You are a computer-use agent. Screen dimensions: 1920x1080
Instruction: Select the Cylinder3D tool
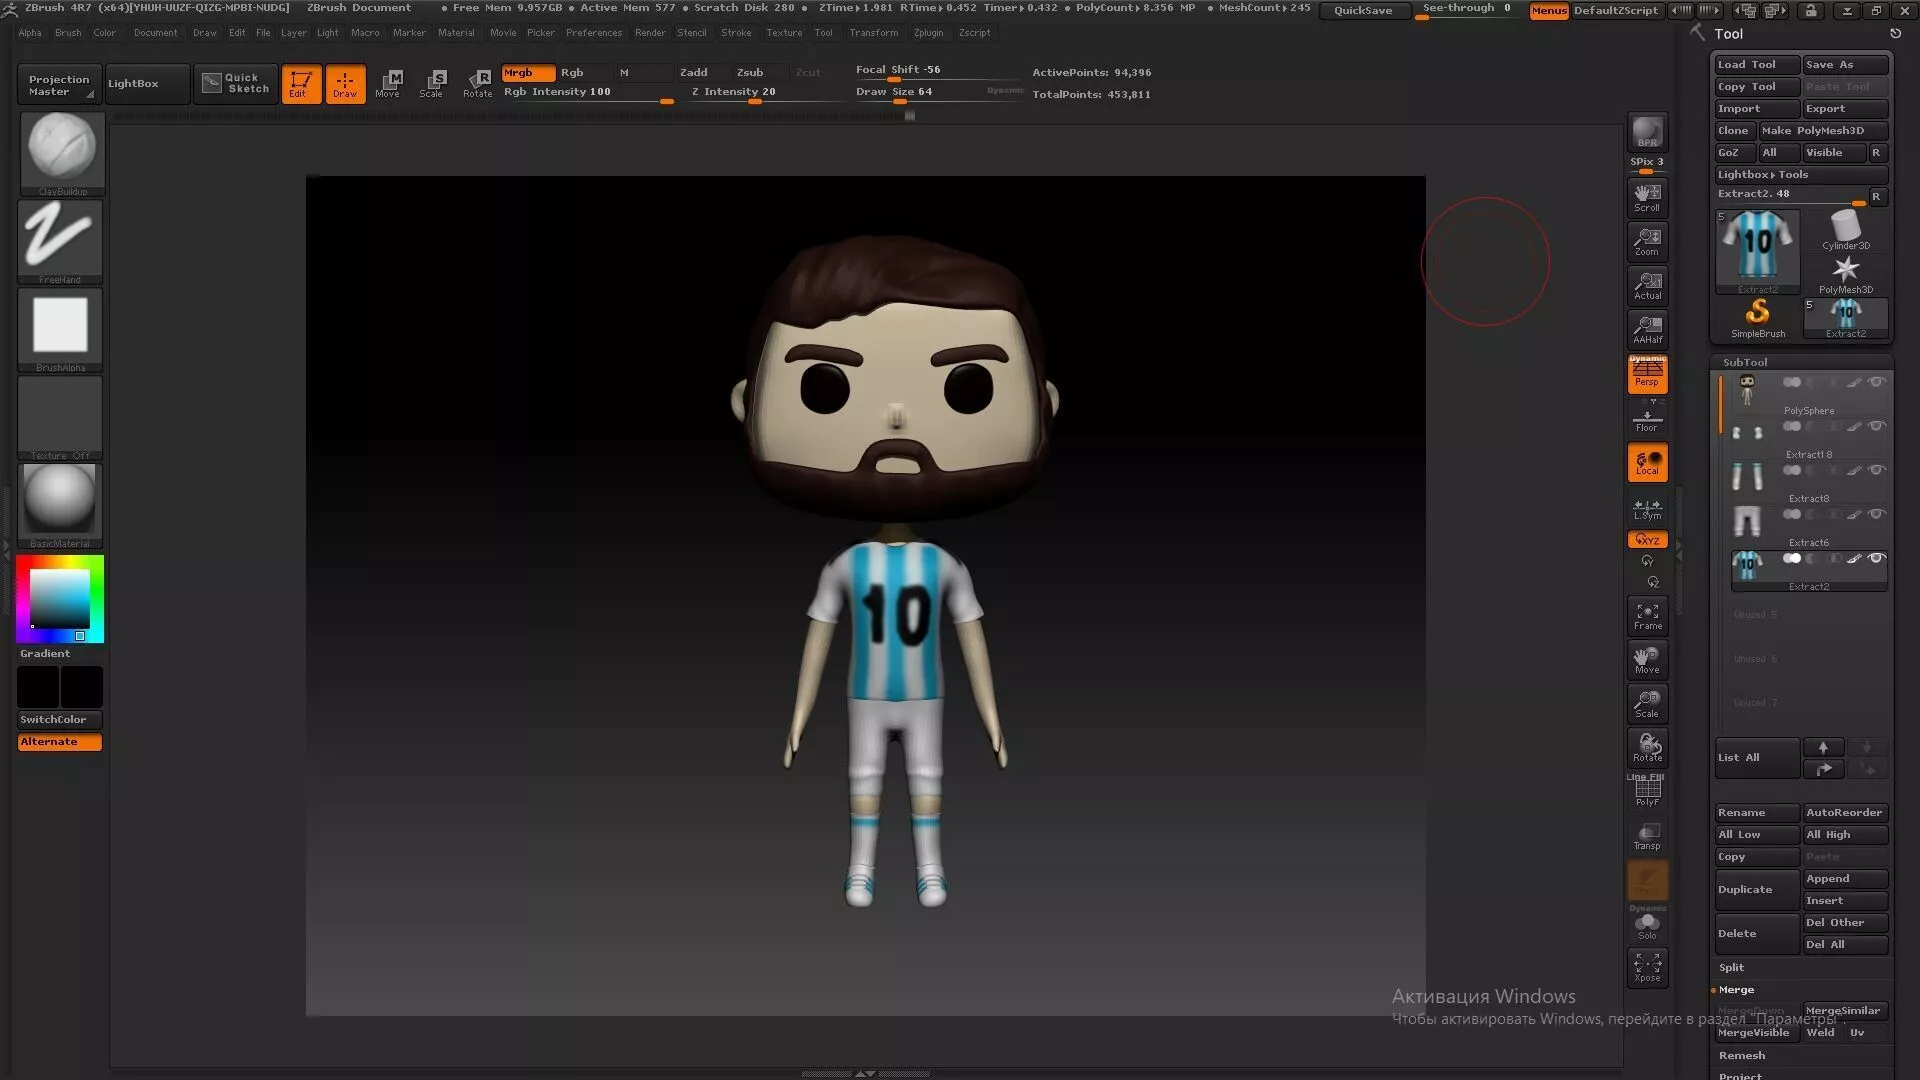(1846, 231)
